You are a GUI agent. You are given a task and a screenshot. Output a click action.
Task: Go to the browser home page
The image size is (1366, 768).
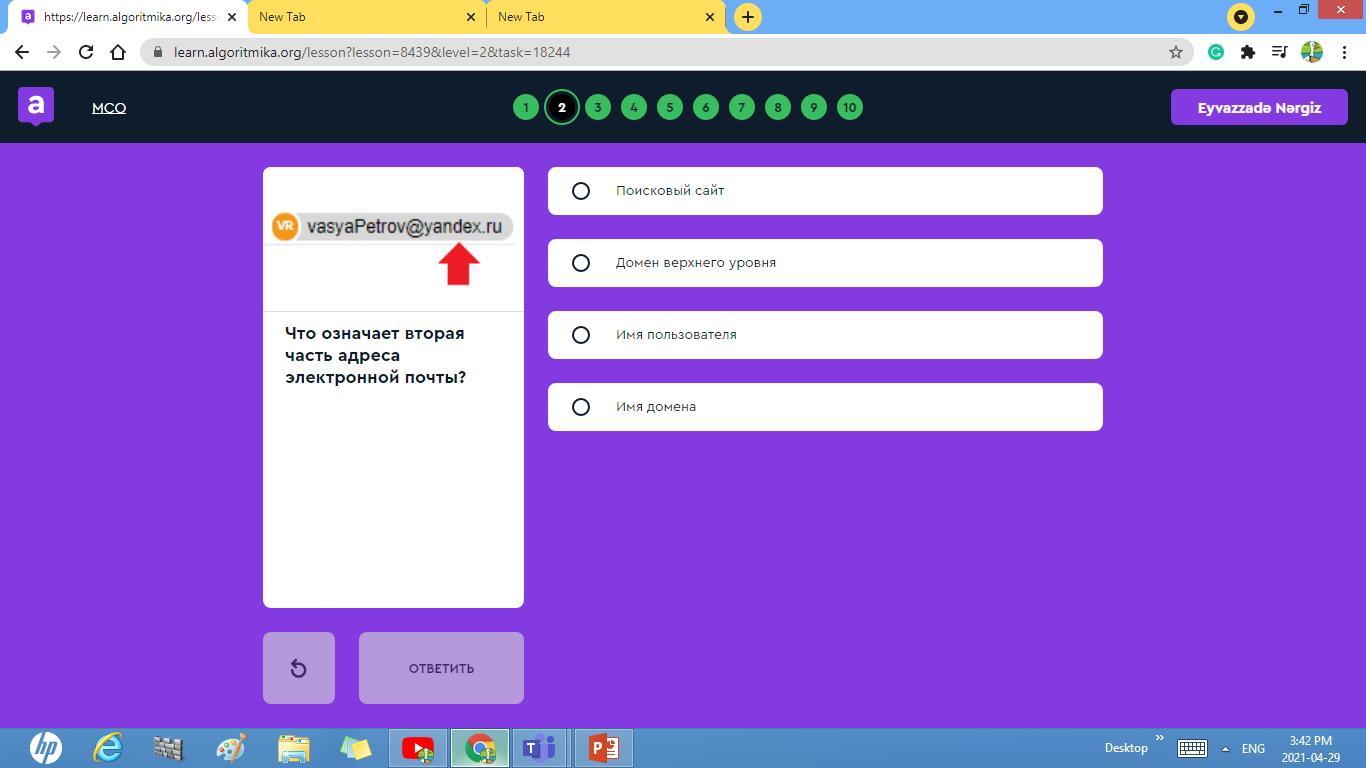pyautogui.click(x=118, y=52)
